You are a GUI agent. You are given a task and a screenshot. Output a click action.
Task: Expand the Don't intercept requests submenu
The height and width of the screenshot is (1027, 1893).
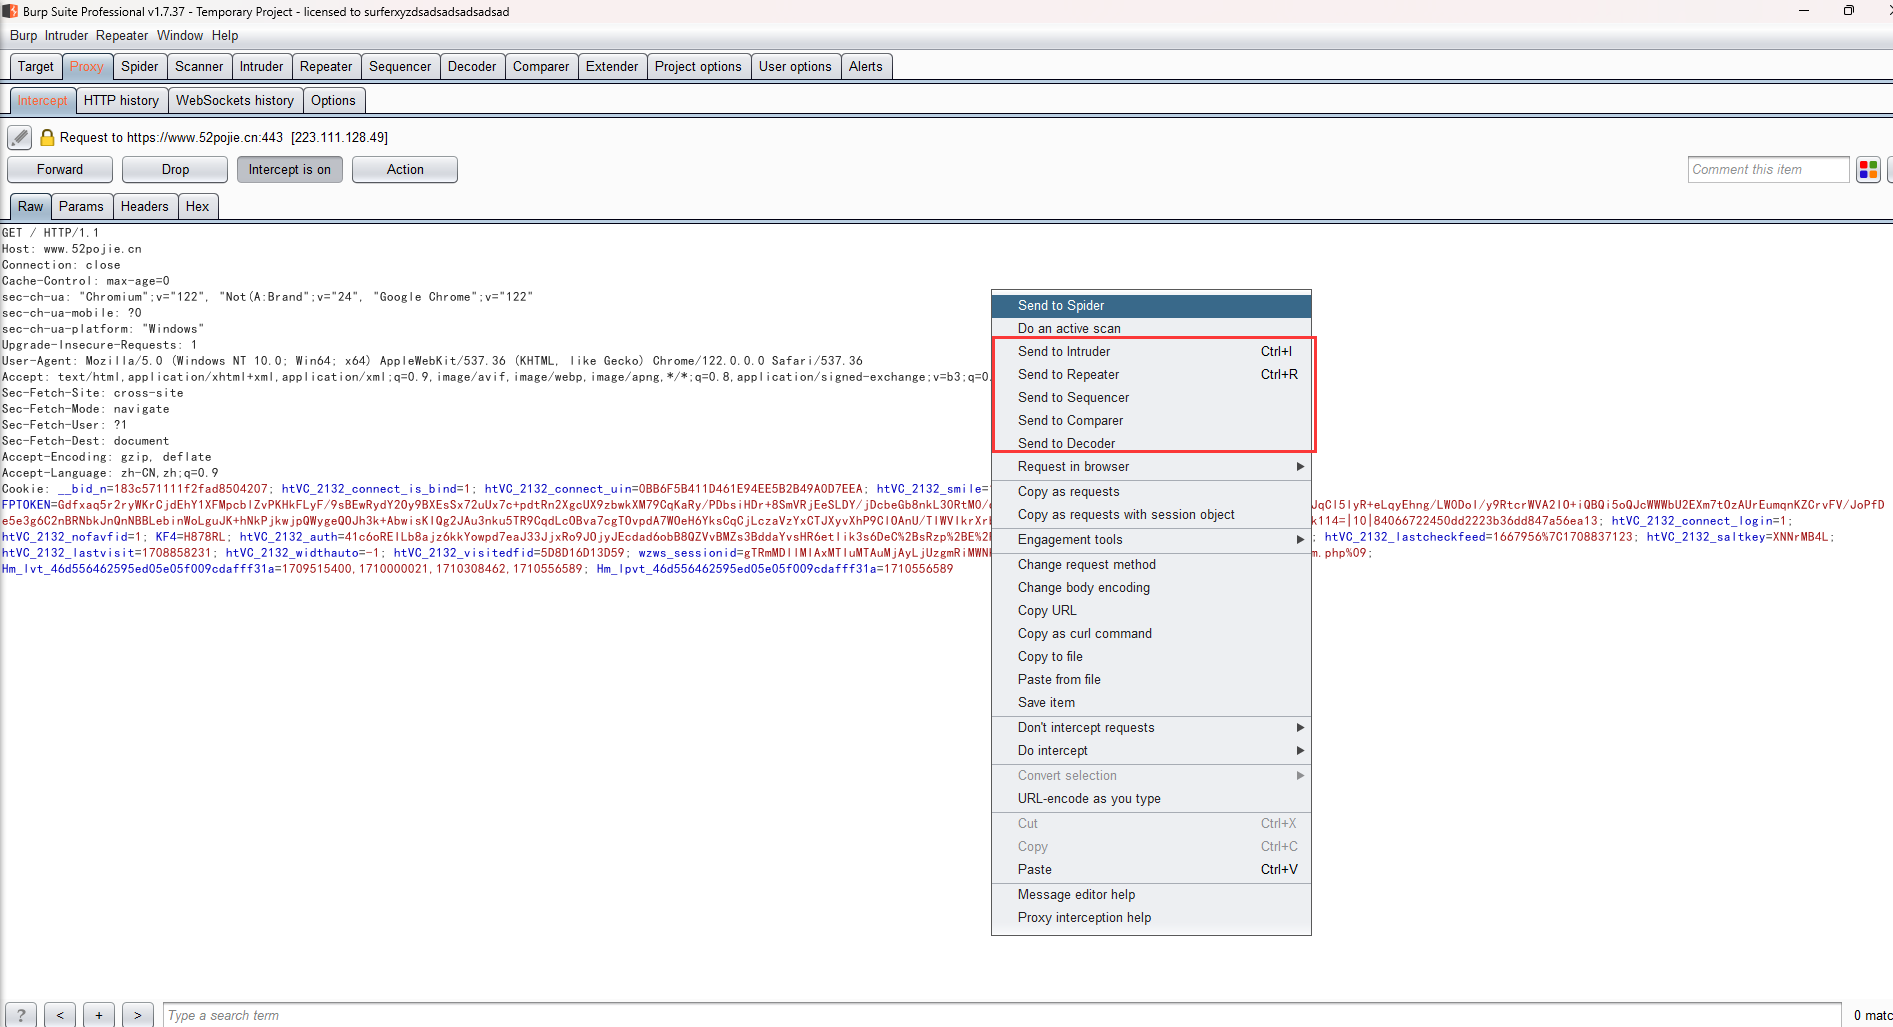coord(1151,728)
